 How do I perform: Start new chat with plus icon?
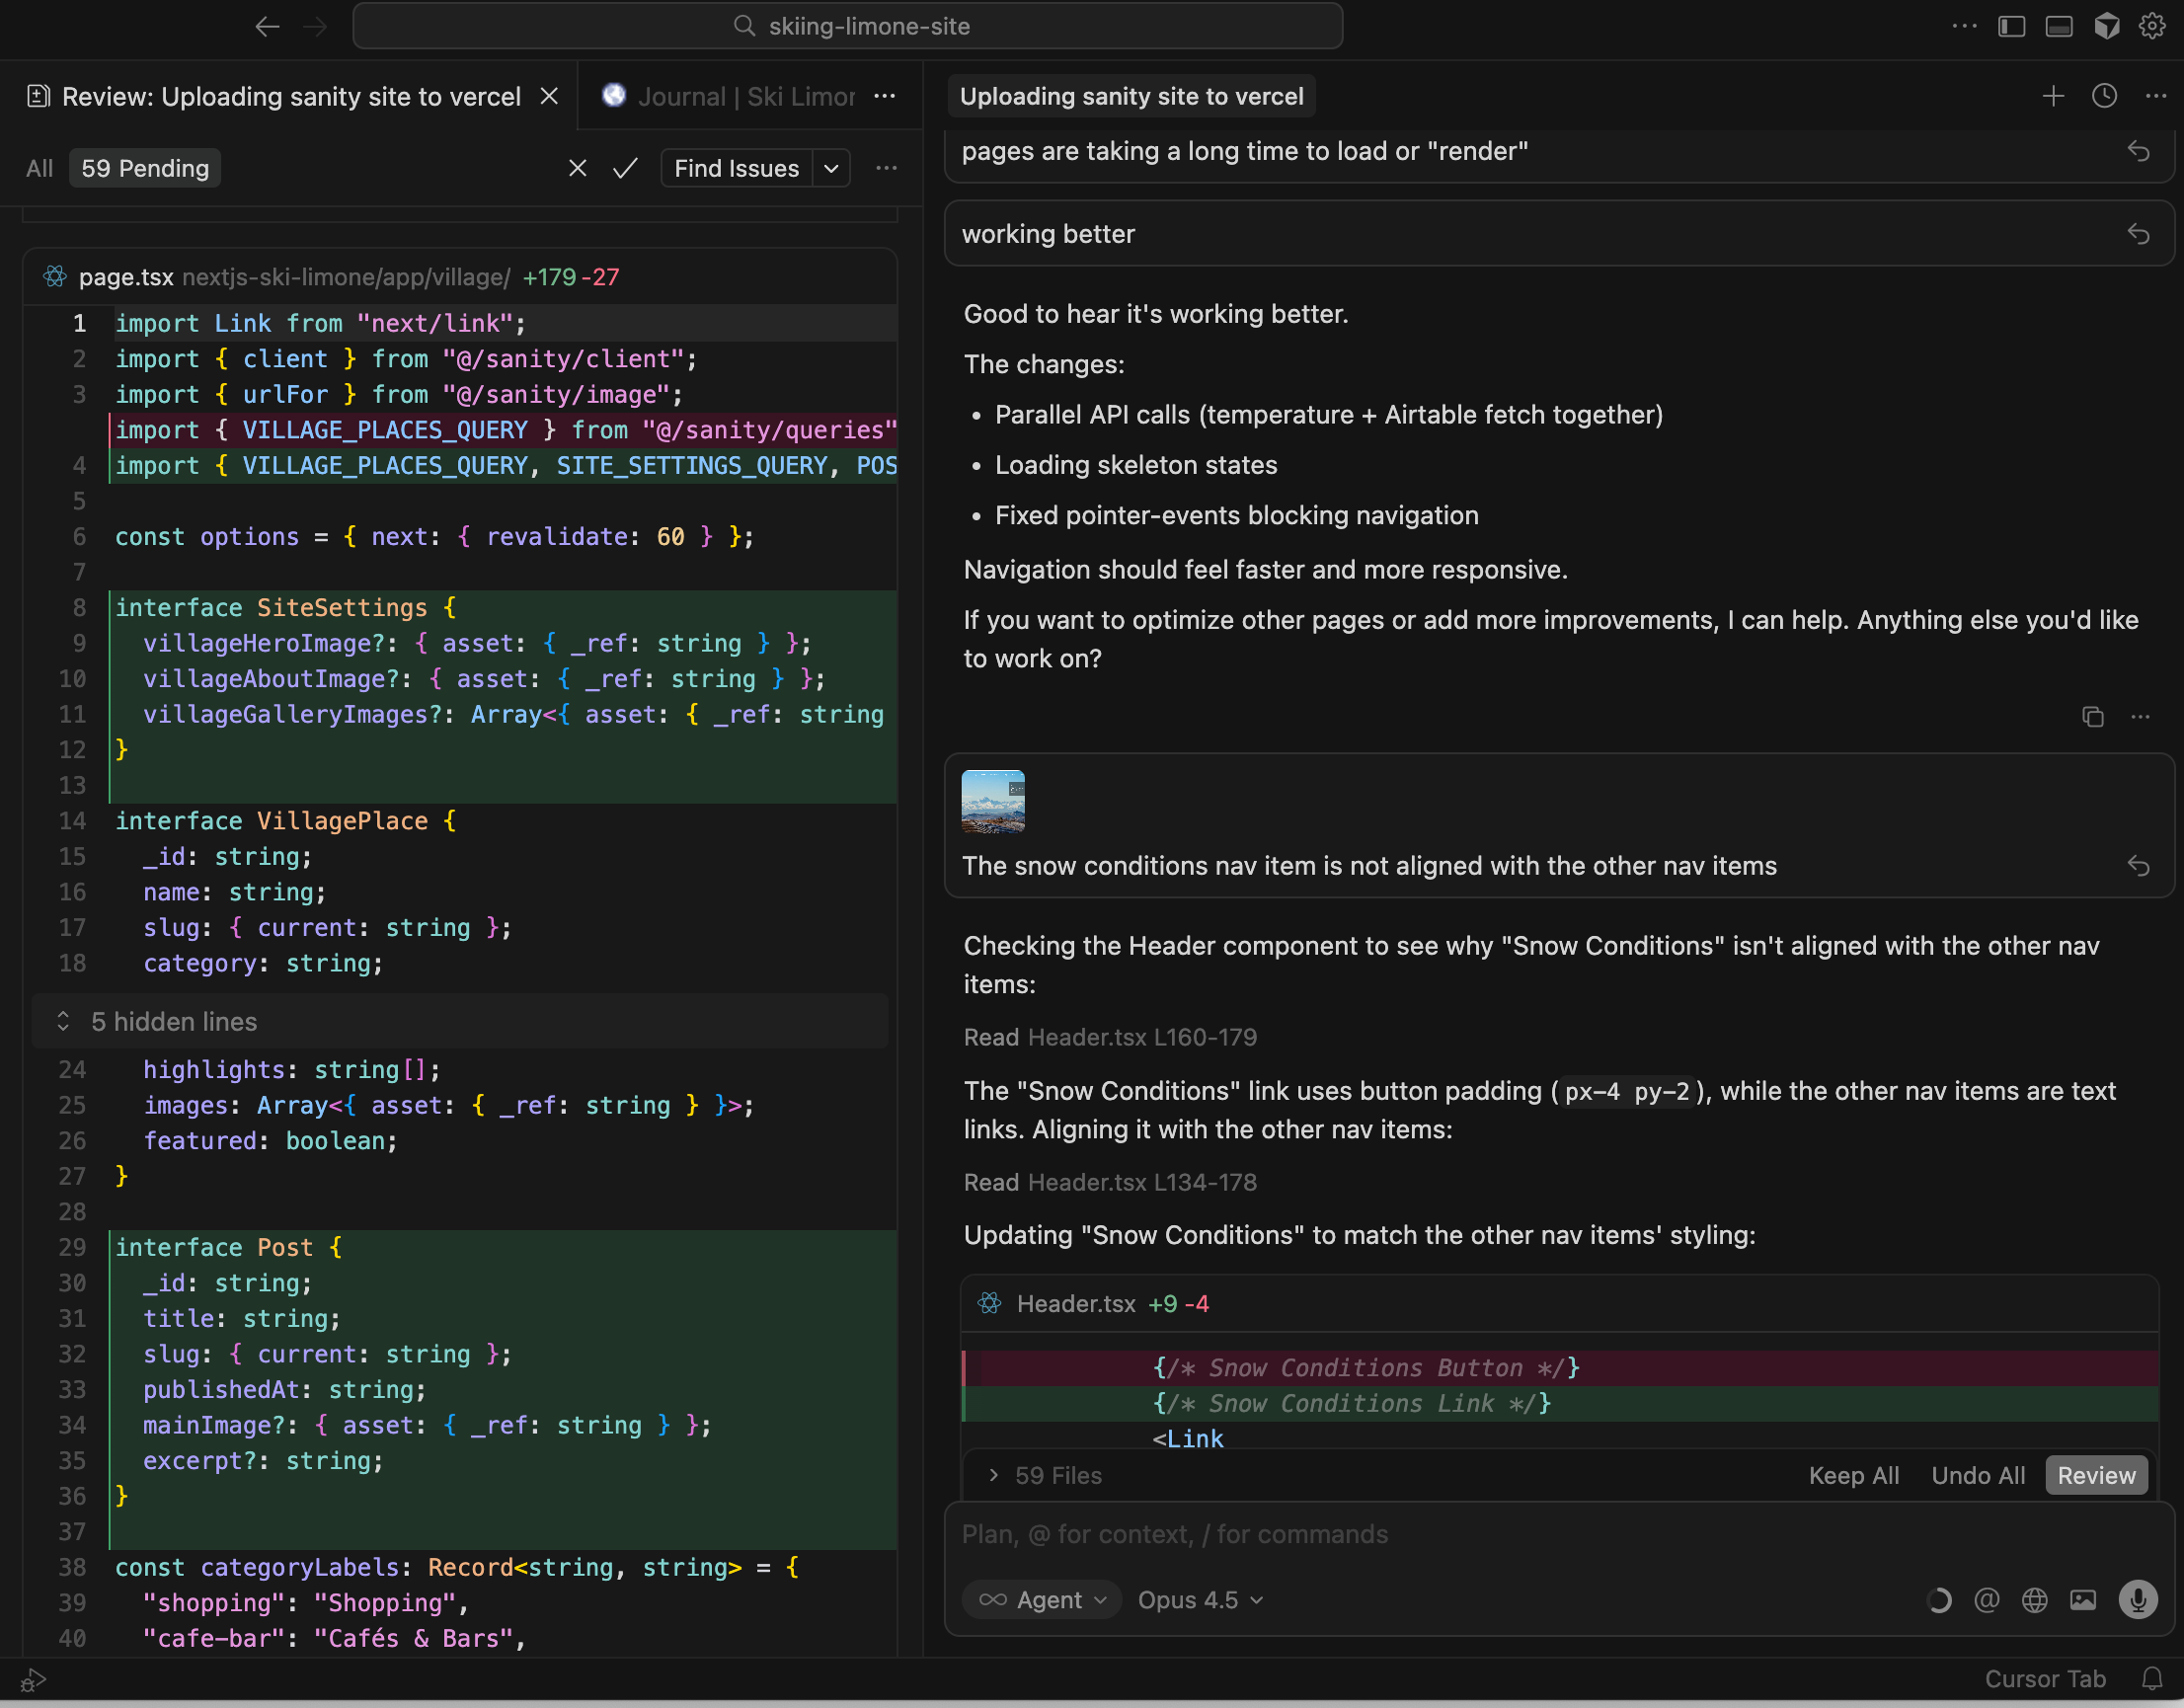[2052, 96]
